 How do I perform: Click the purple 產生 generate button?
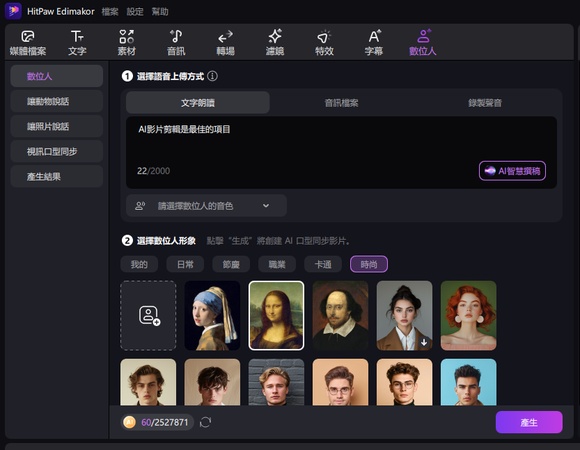coord(529,422)
